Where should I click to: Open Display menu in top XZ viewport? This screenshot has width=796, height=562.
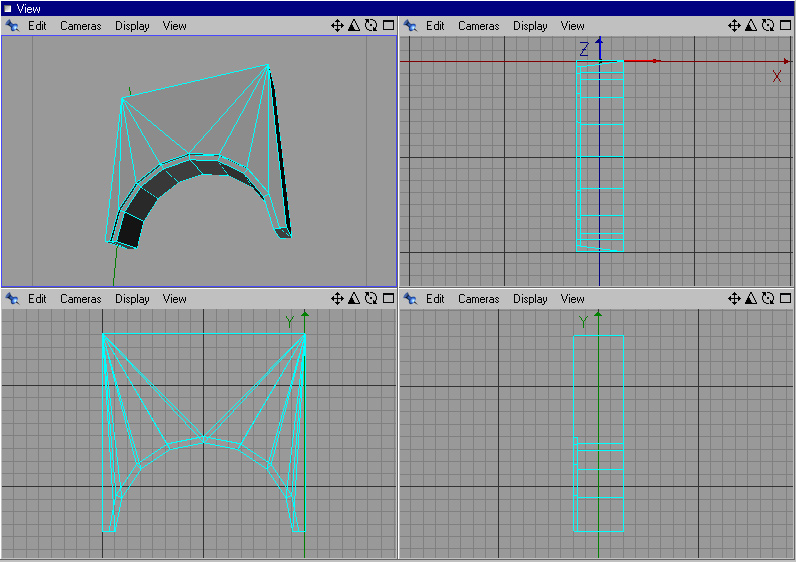[x=530, y=26]
